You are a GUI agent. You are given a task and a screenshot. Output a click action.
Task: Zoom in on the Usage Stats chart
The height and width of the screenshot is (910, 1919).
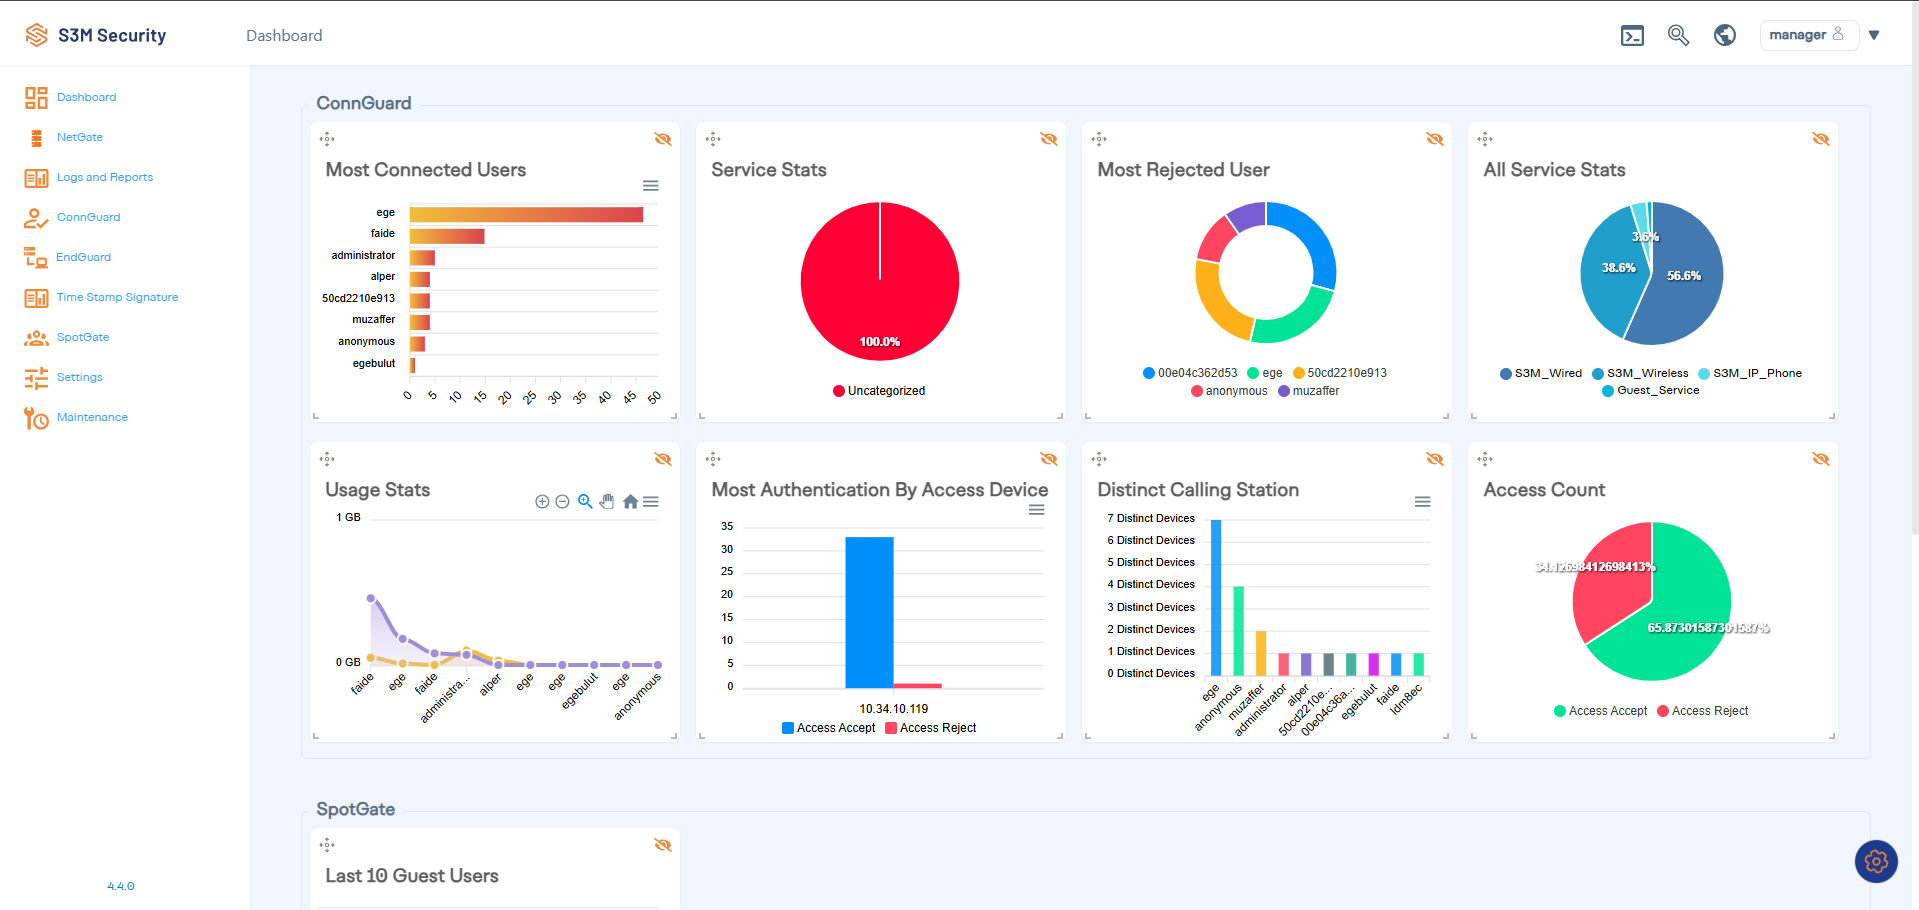(x=542, y=502)
